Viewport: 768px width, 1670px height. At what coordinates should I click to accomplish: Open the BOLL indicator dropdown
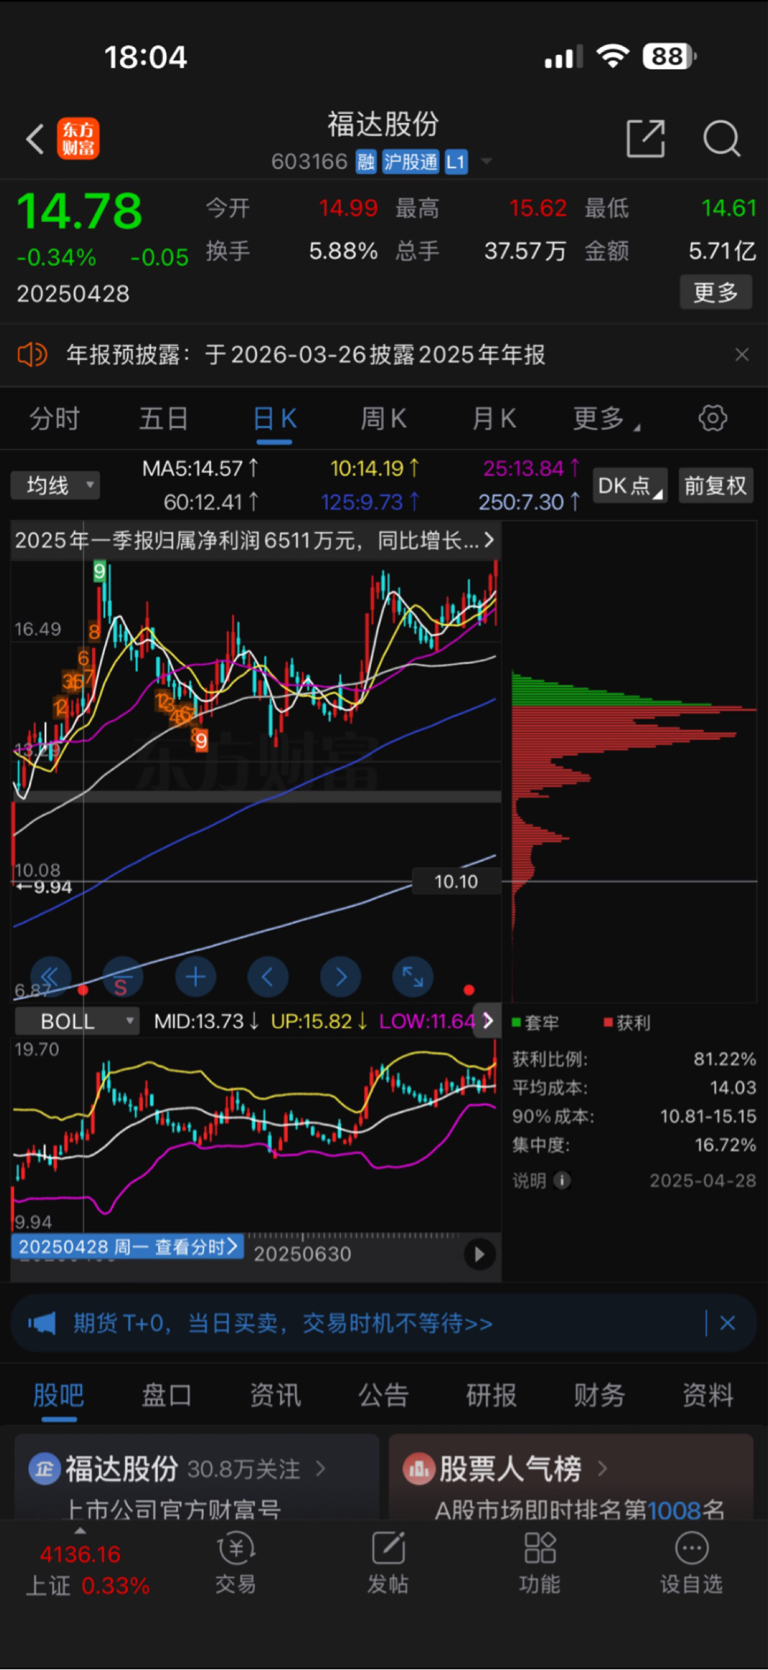coord(77,1021)
